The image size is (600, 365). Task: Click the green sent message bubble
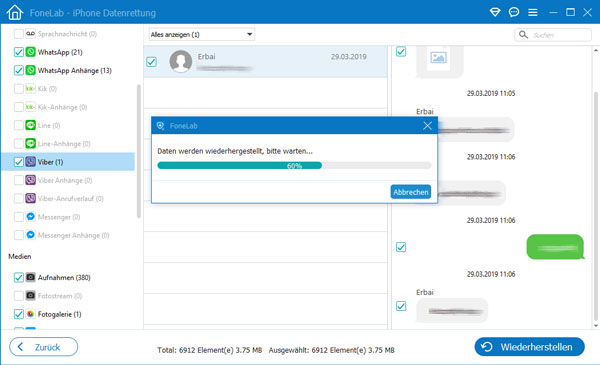coord(555,247)
